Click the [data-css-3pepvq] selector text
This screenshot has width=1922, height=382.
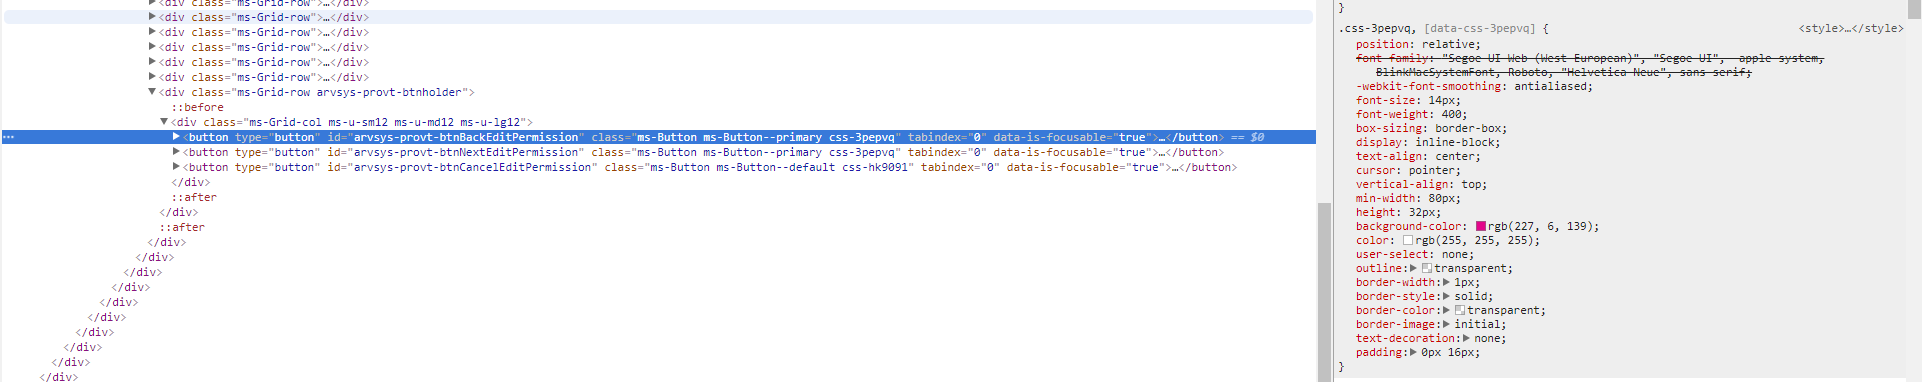(1479, 28)
